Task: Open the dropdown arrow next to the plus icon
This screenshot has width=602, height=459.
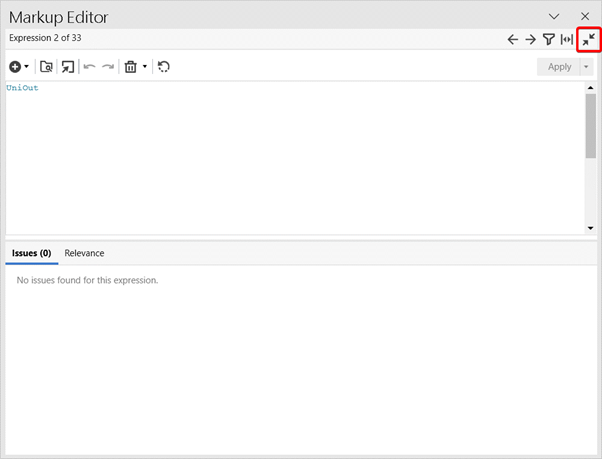Action: 26,66
